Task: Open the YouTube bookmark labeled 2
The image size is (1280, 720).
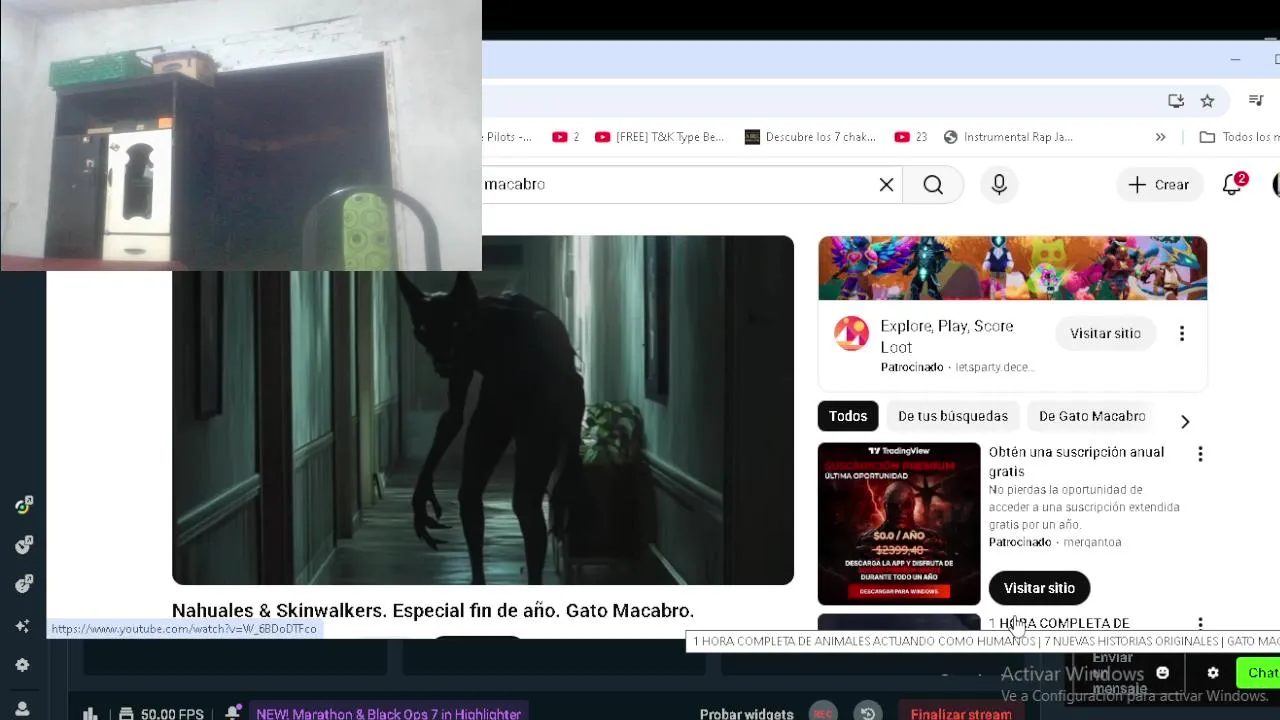Action: click(x=566, y=137)
